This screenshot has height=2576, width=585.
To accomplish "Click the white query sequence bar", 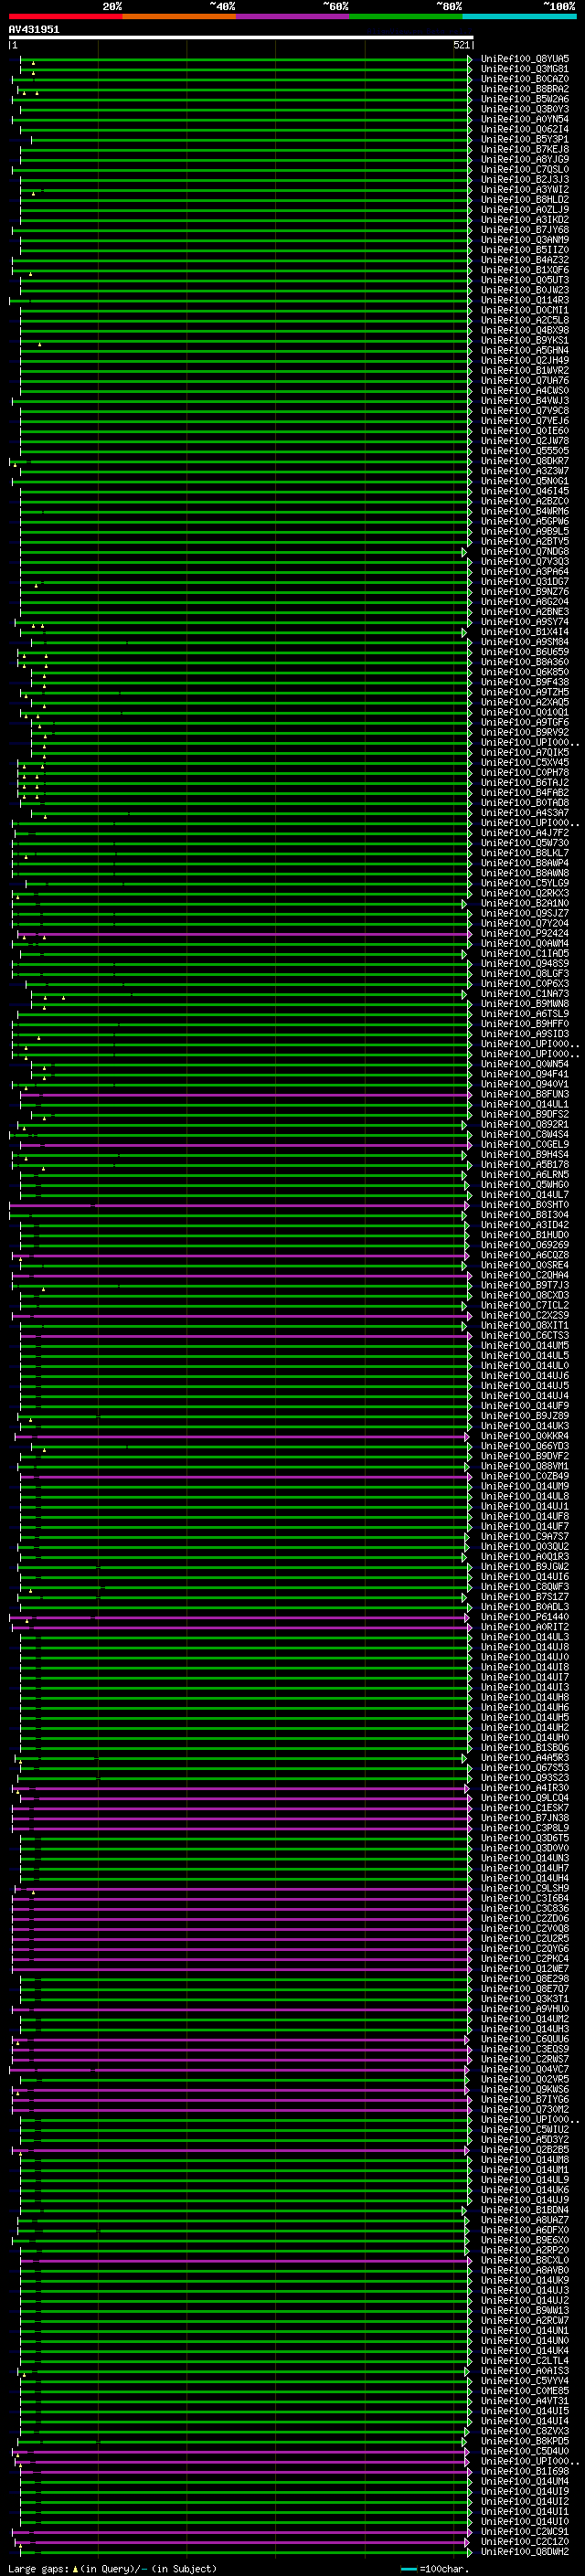I will [240, 37].
